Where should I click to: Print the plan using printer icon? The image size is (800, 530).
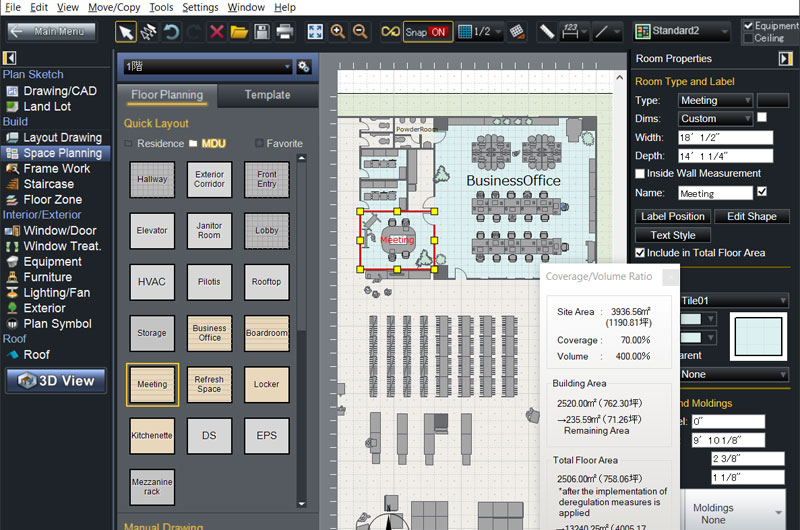(x=285, y=32)
